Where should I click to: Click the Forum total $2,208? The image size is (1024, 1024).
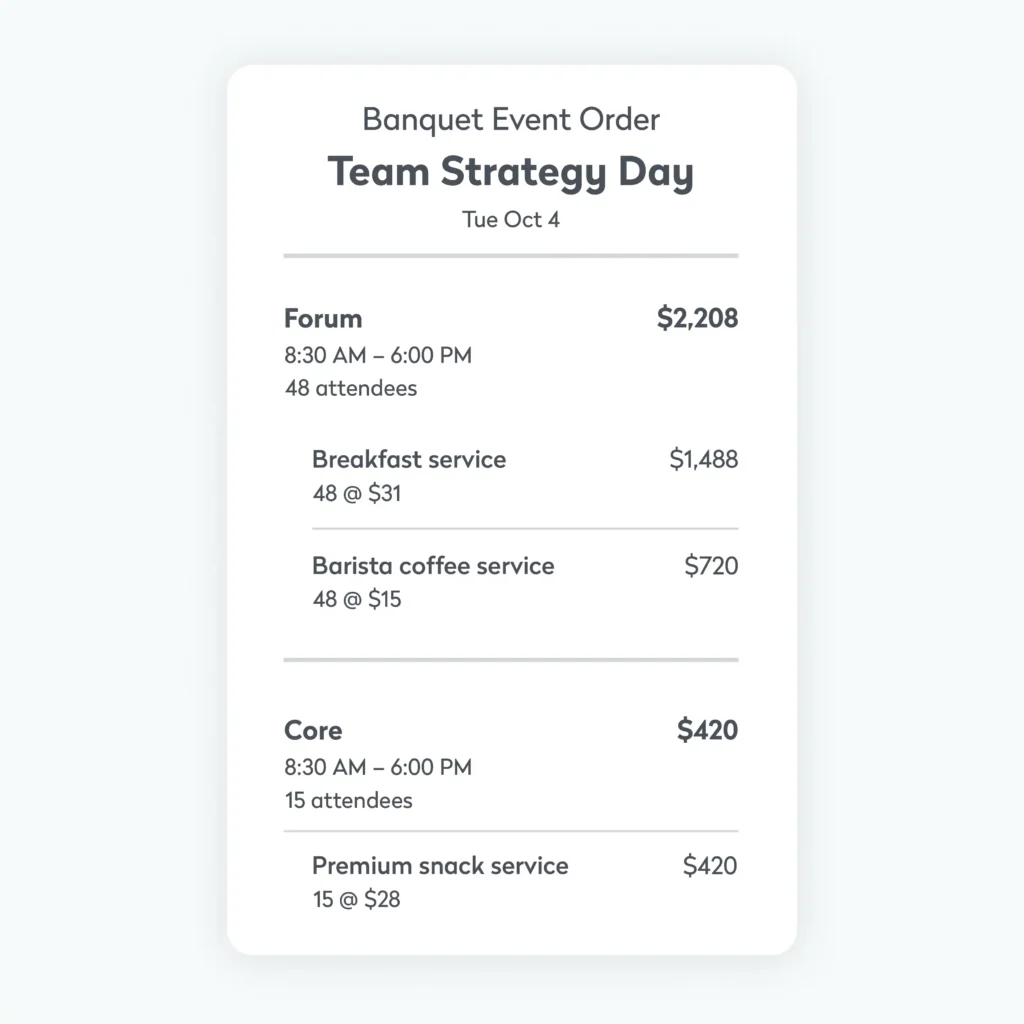tap(697, 319)
